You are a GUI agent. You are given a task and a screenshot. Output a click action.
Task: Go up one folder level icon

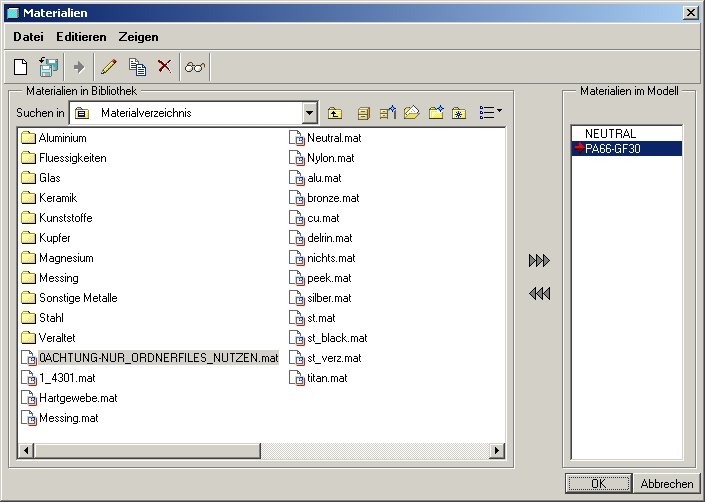click(x=335, y=113)
